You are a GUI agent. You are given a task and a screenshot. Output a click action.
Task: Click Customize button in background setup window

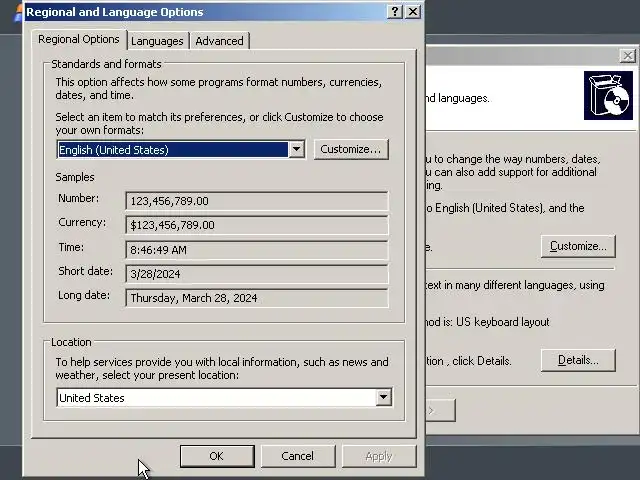pos(578,246)
